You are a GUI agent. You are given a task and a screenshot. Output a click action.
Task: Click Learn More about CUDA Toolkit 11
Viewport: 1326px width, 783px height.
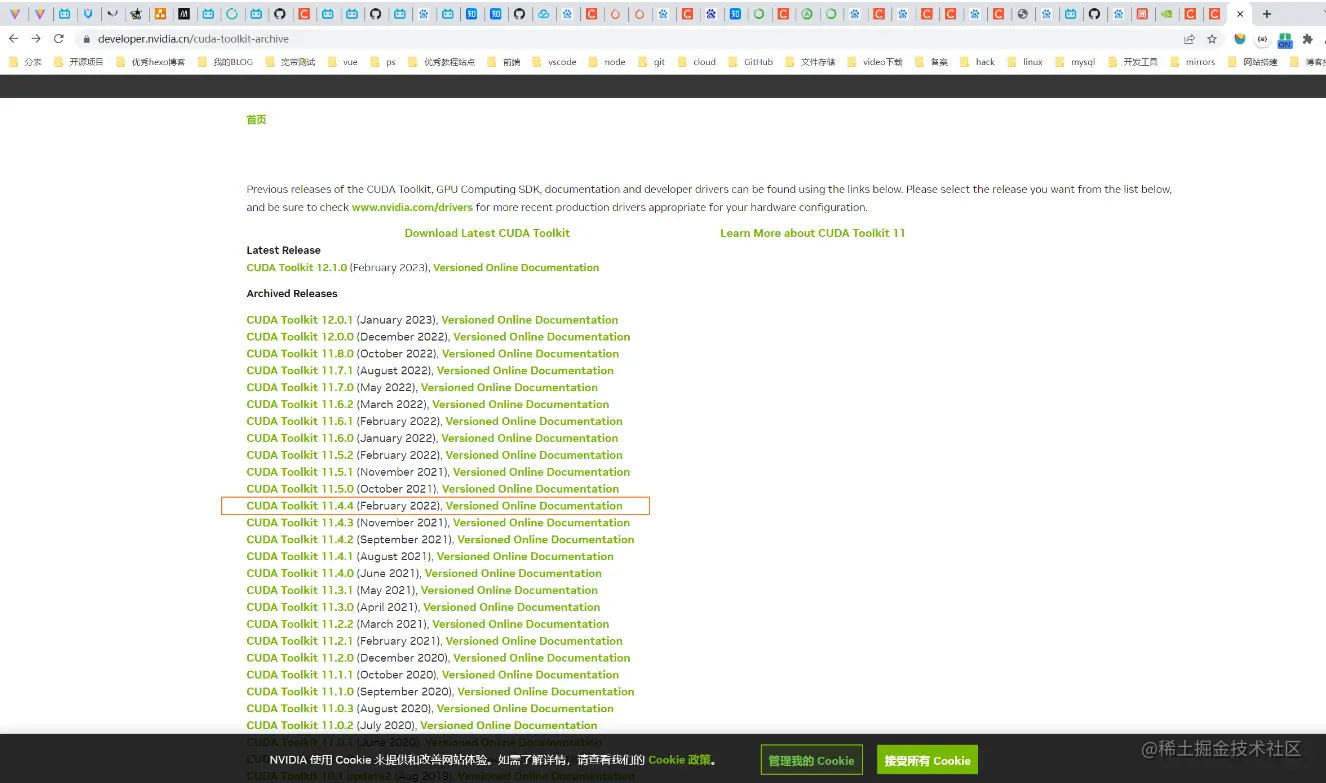[812, 233]
